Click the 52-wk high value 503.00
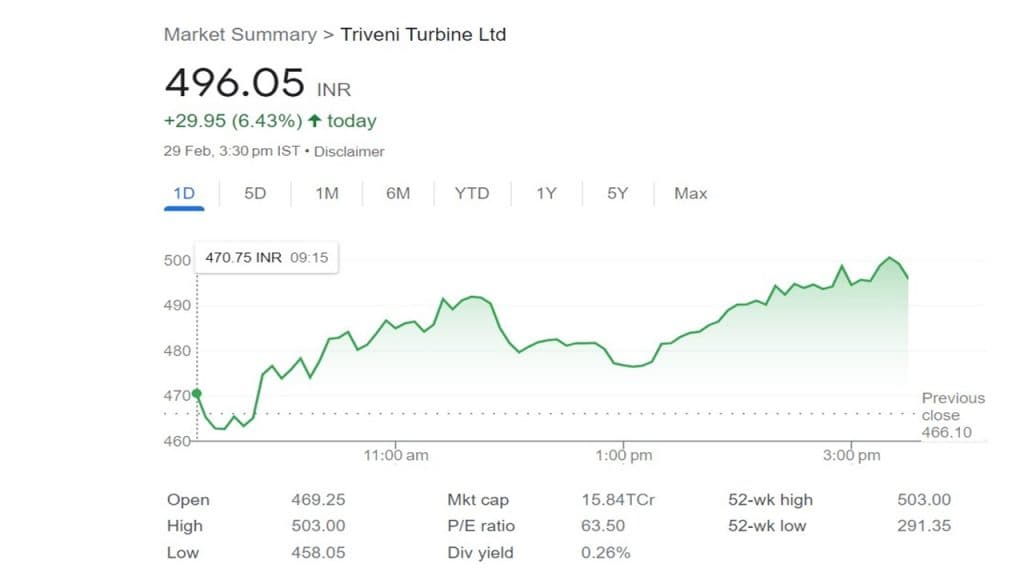Screen dimensions: 1024x576 (x=925, y=500)
